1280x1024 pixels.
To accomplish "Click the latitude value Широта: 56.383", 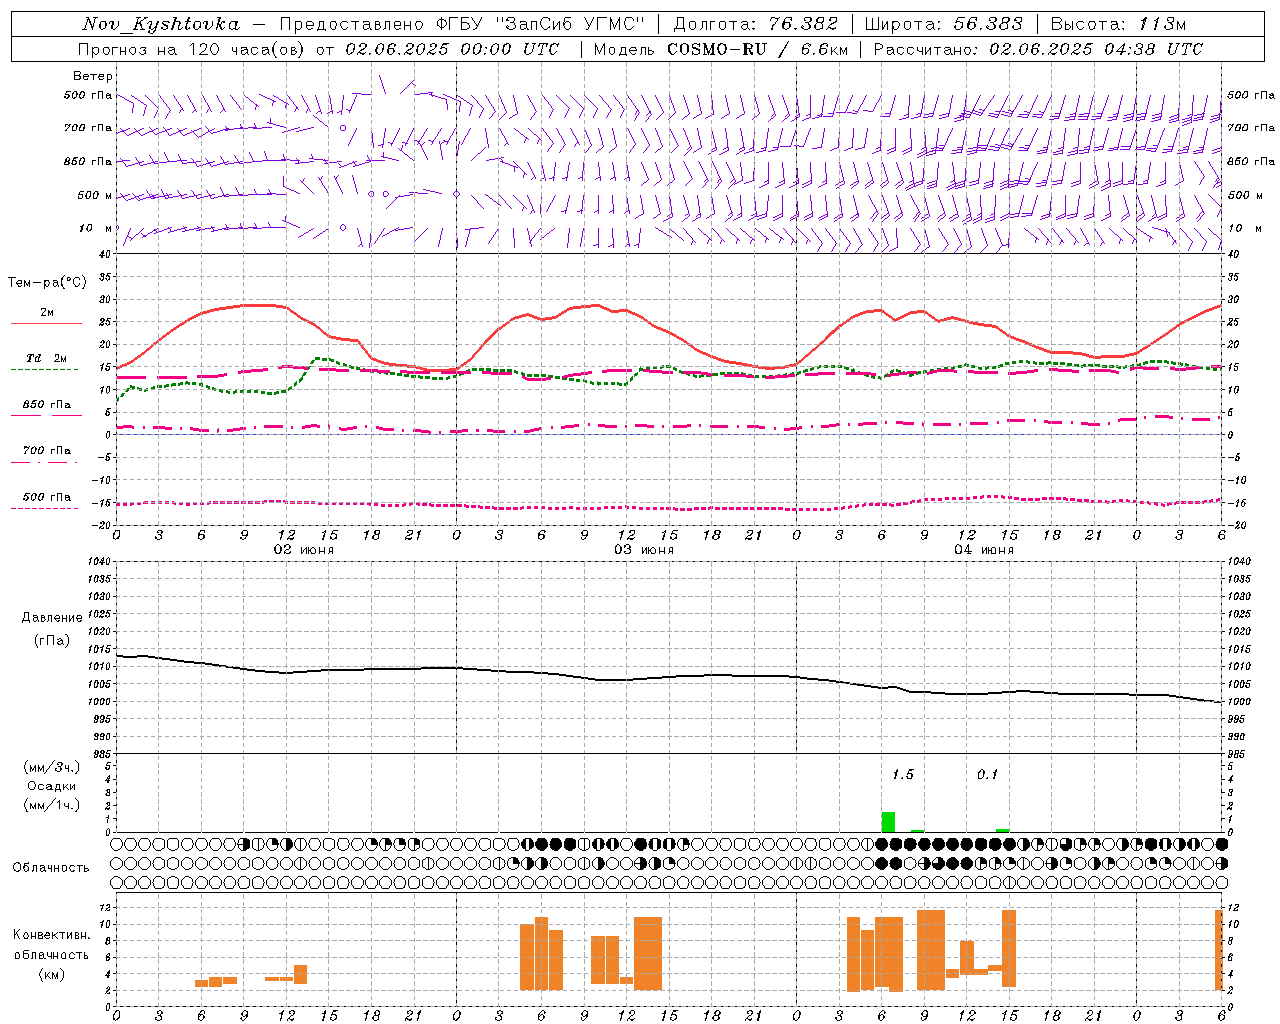I will (944, 24).
